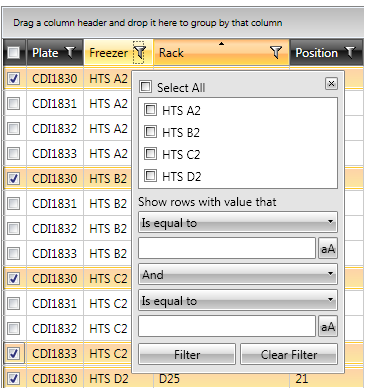Open the Rack column filter funnel

[276, 52]
